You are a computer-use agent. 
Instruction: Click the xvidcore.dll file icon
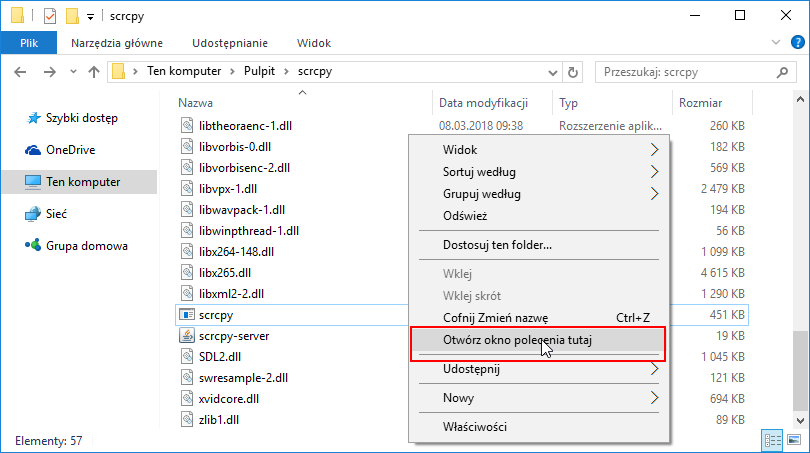pyautogui.click(x=186, y=399)
